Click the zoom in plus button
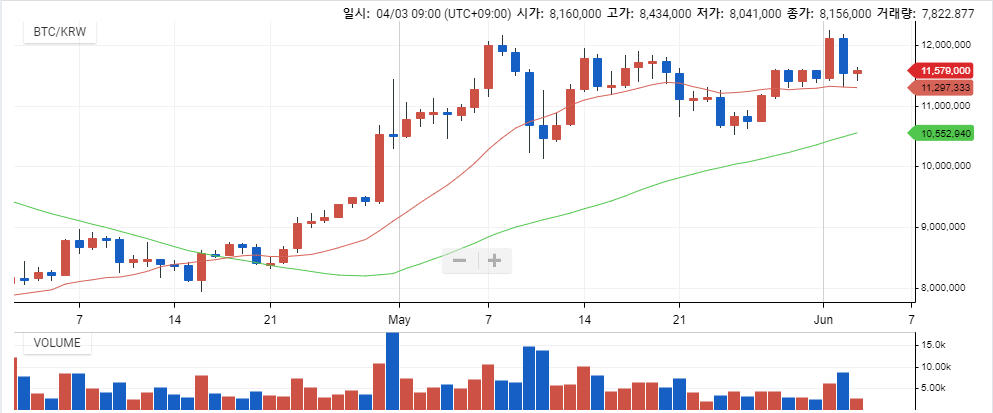Viewport: 993px width, 413px height. [495, 261]
